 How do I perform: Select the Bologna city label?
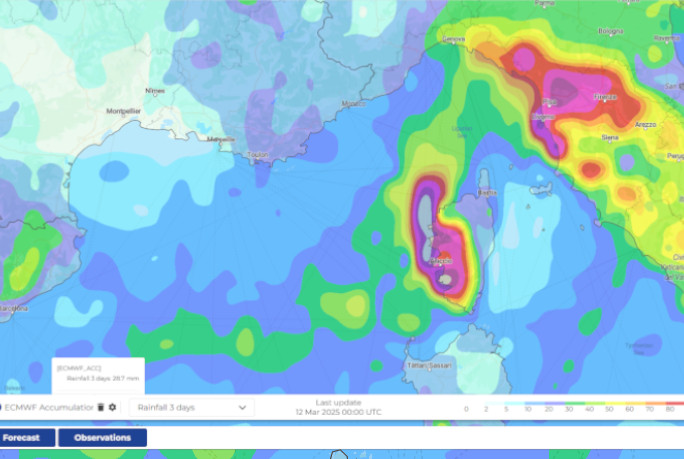[610, 31]
